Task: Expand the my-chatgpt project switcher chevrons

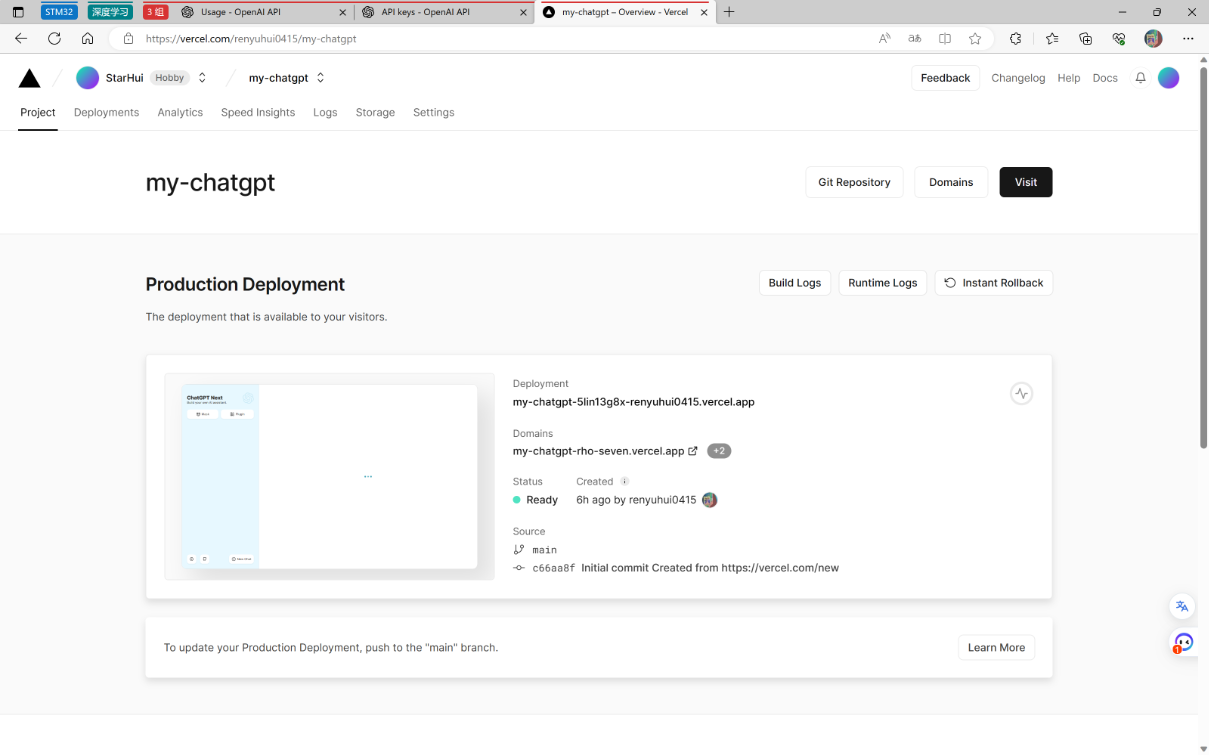Action: 320,78
